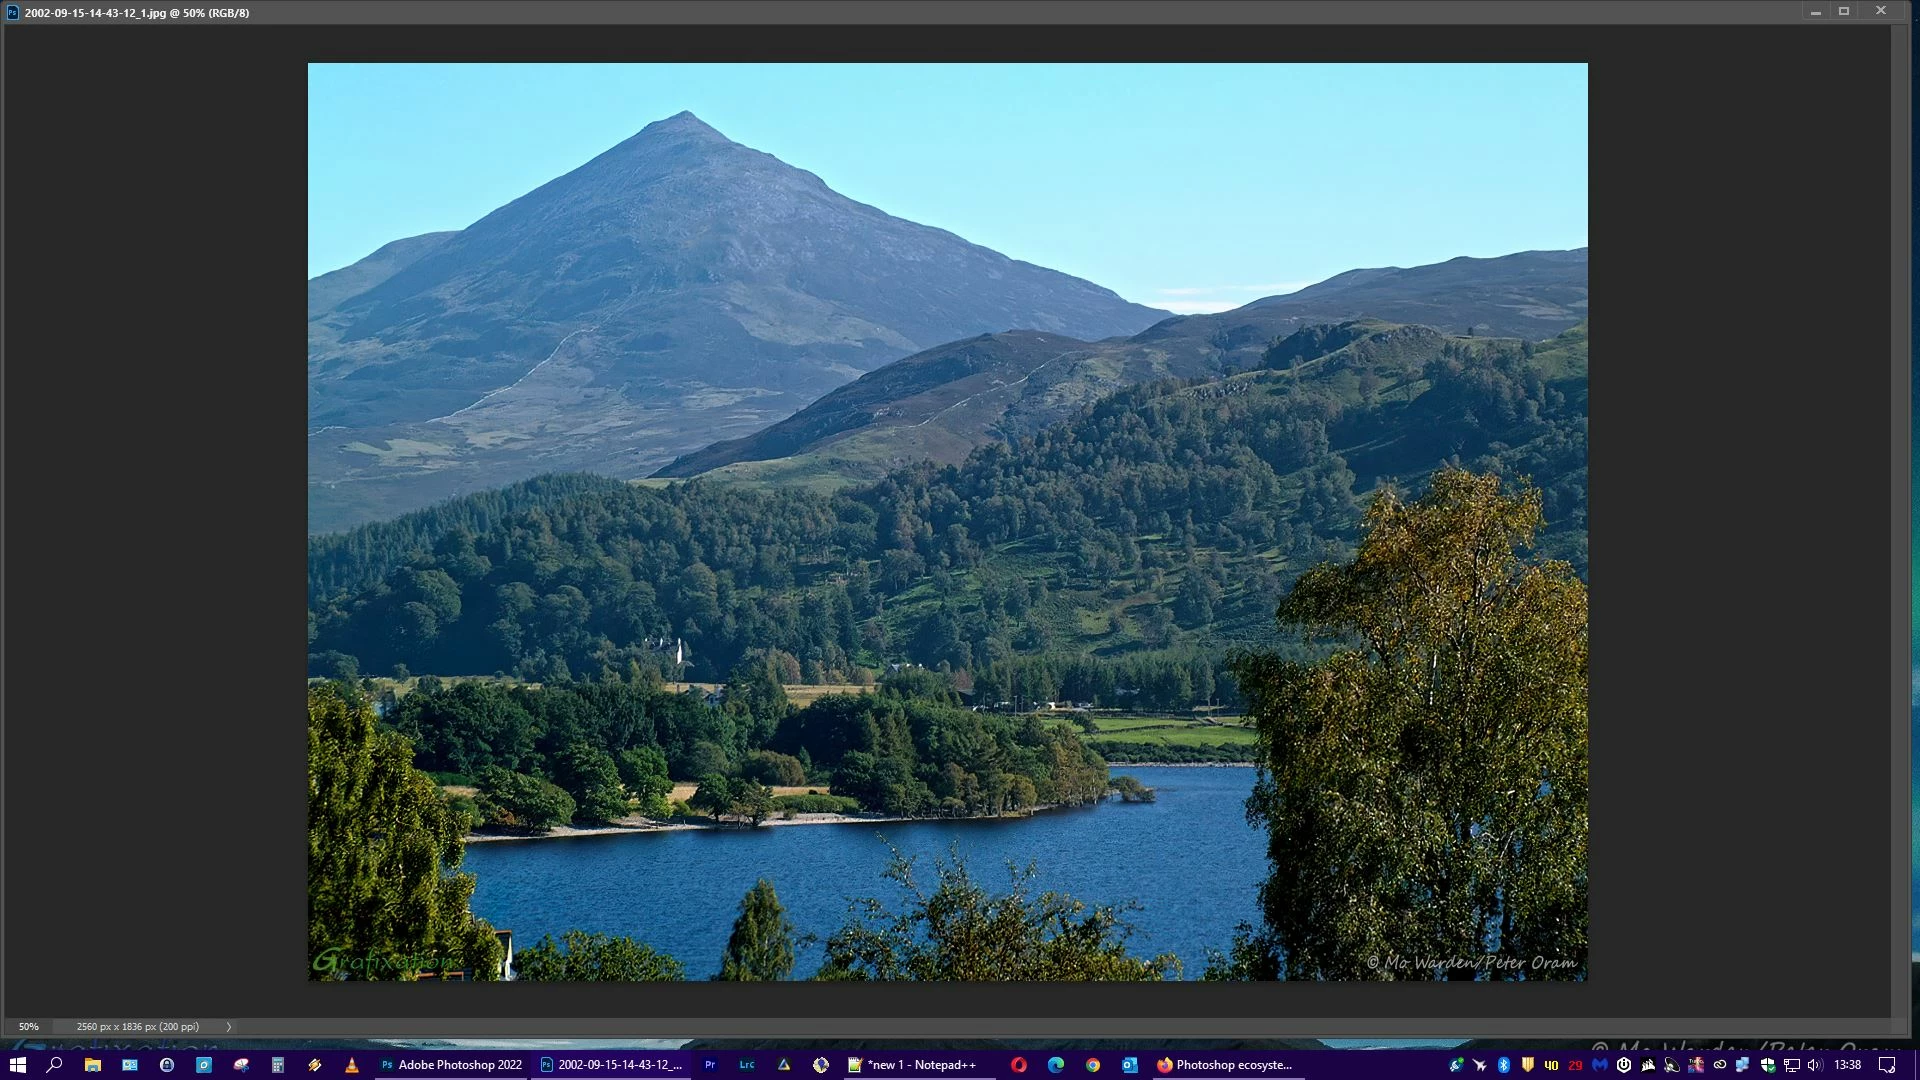Image resolution: width=1920 pixels, height=1080 pixels.
Task: Open Windows notification center
Action: (1887, 1065)
